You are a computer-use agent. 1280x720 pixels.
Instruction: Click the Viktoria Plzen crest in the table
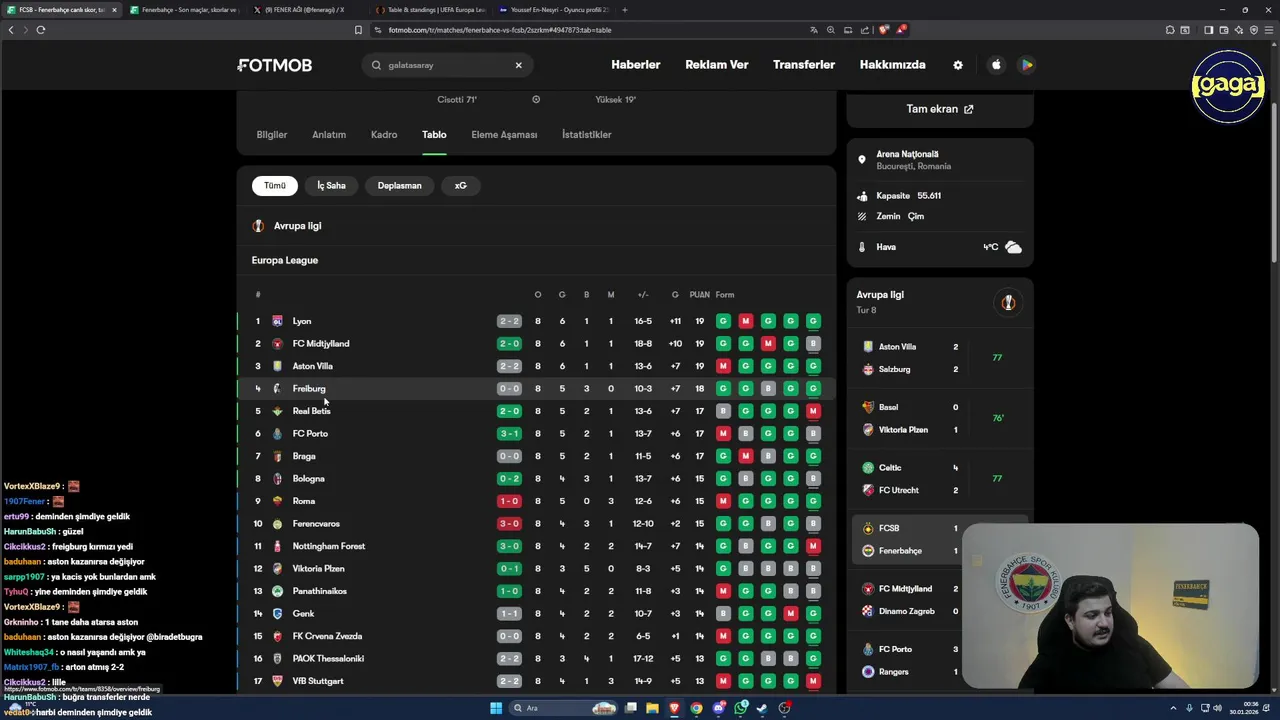point(277,569)
